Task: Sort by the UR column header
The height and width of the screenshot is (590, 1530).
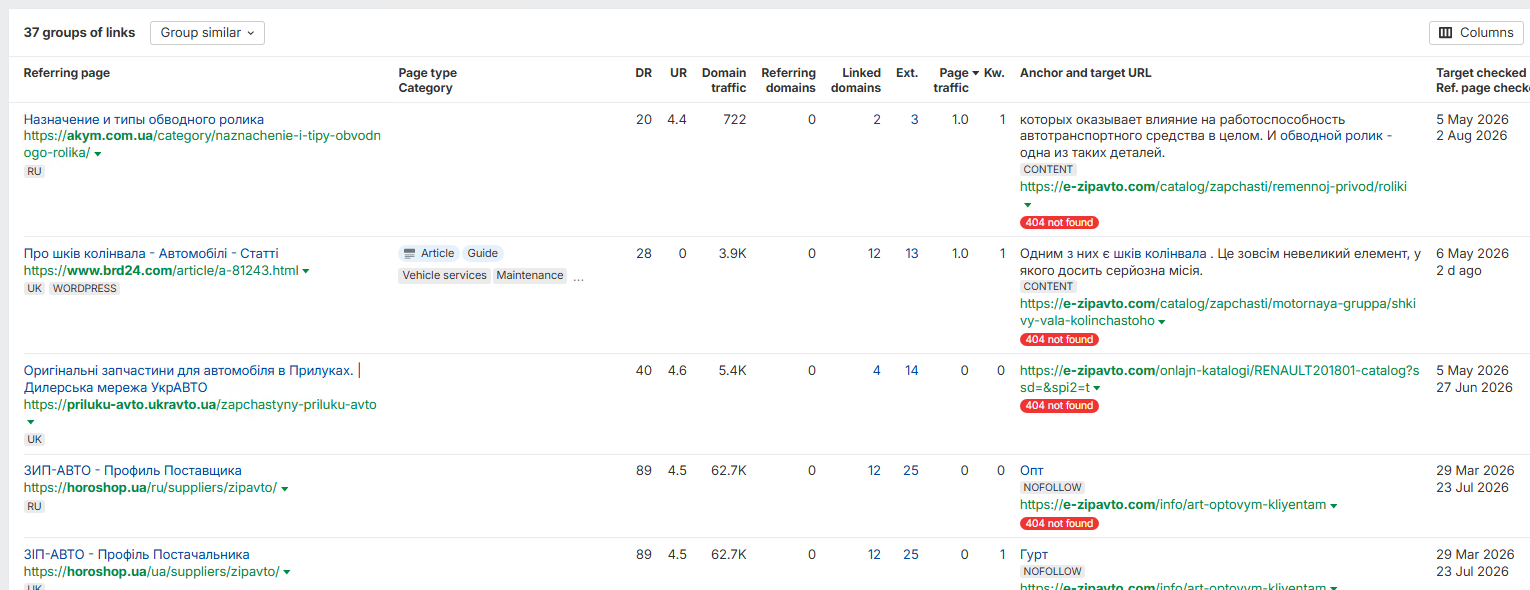Action: coord(678,73)
